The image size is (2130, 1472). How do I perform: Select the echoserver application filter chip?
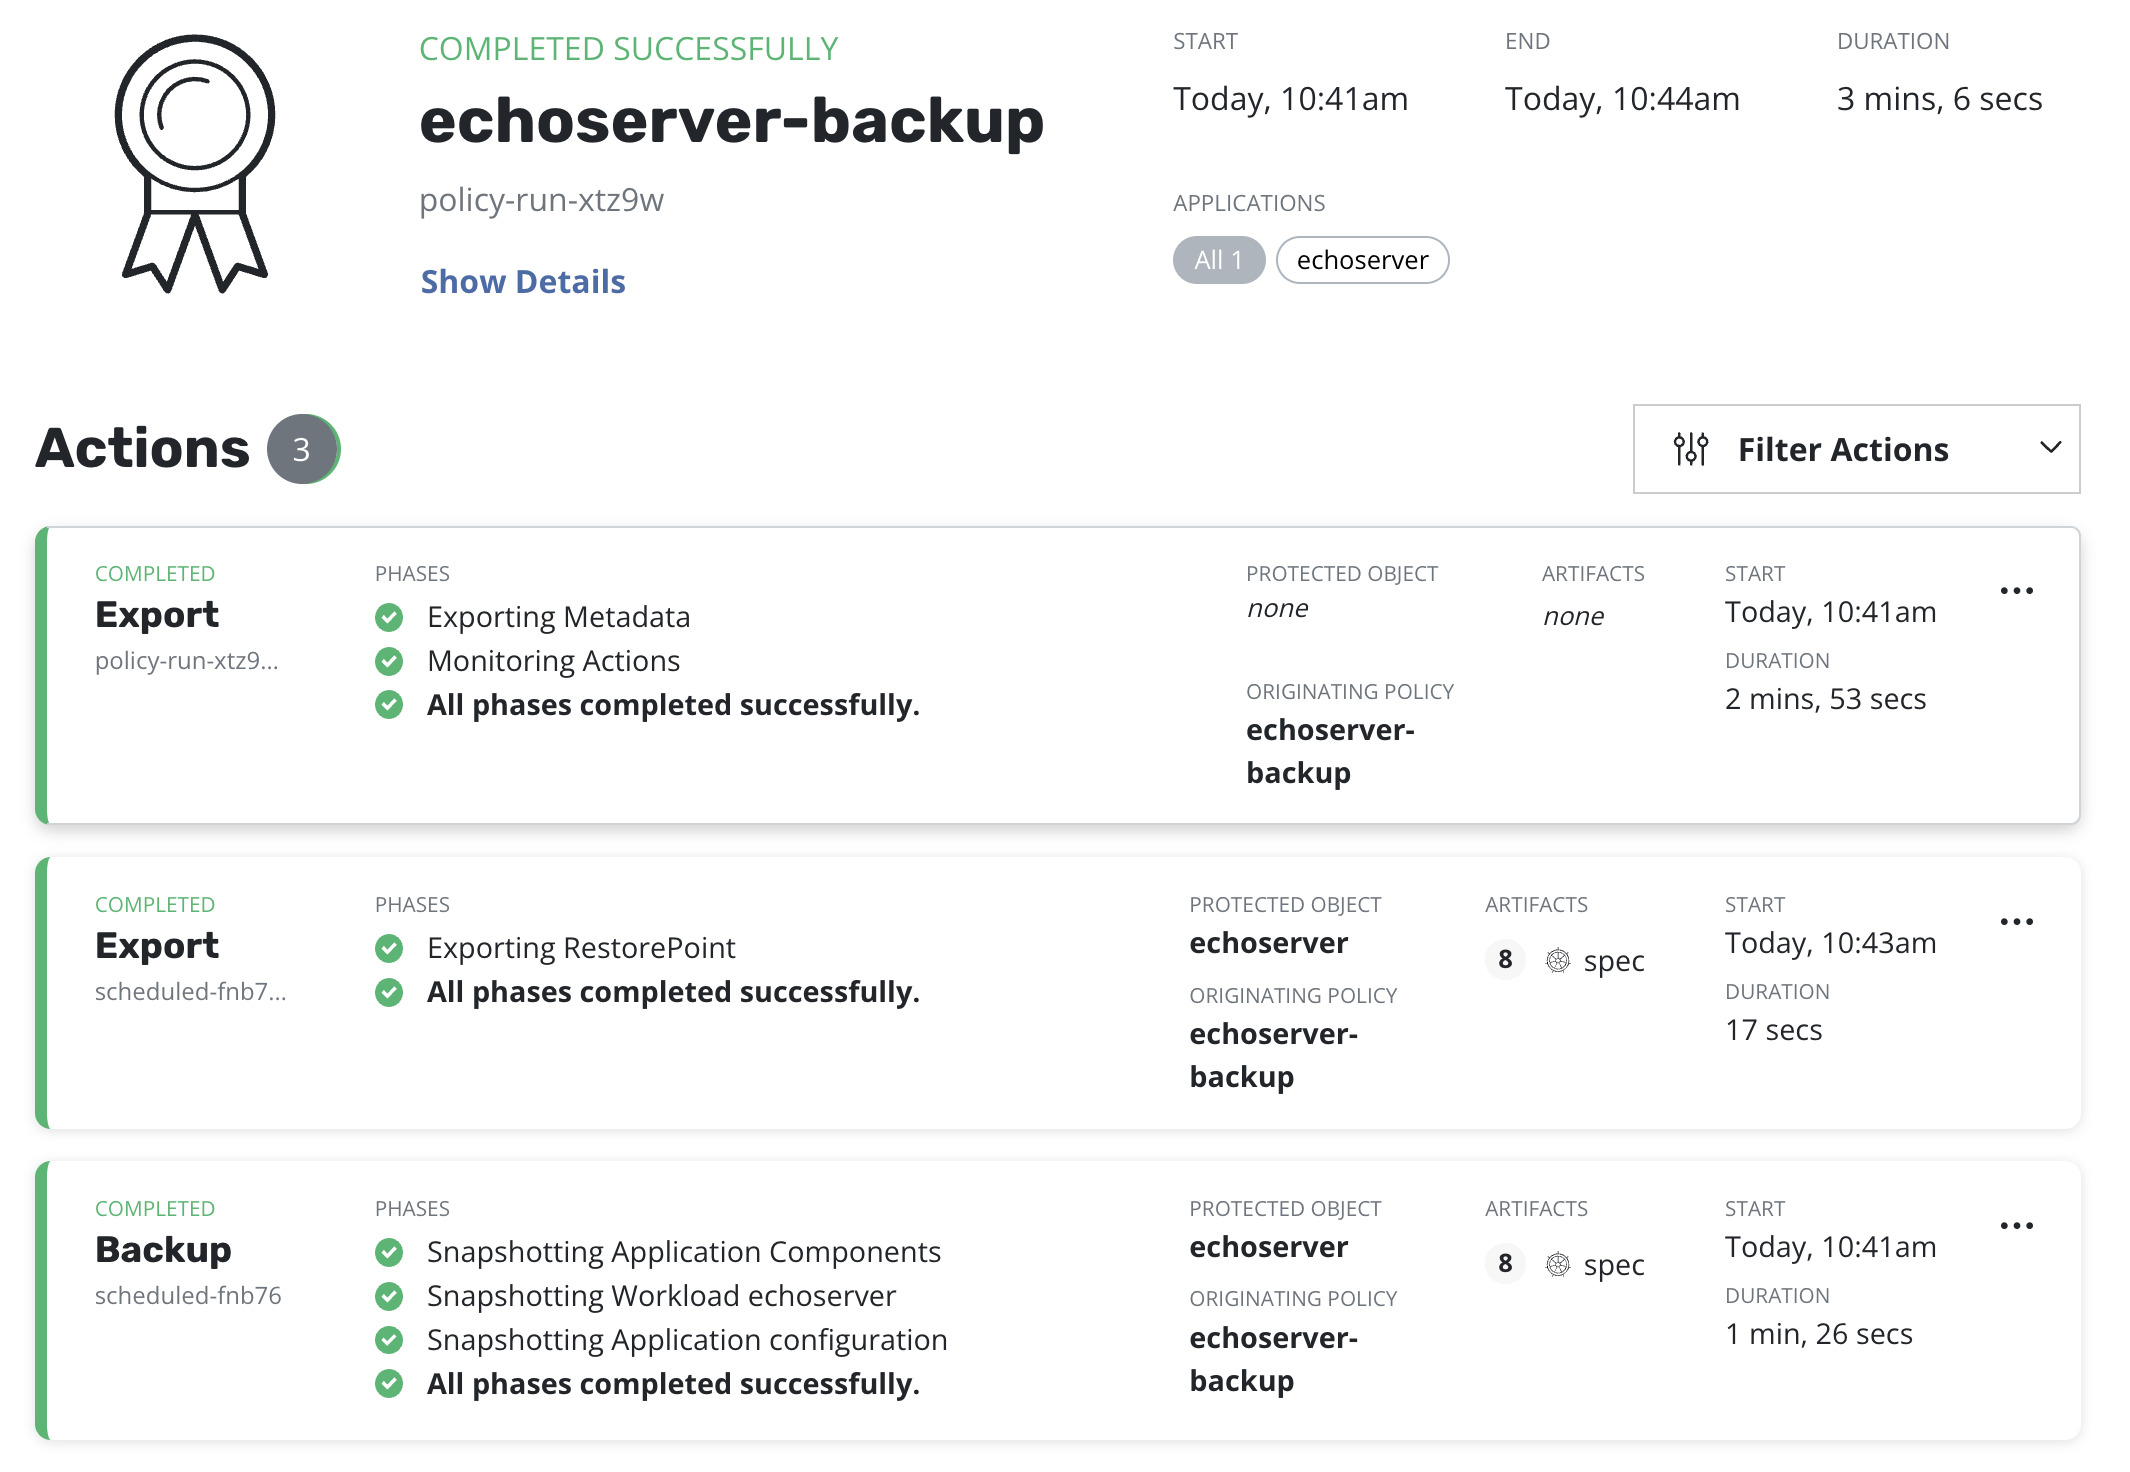click(1361, 260)
